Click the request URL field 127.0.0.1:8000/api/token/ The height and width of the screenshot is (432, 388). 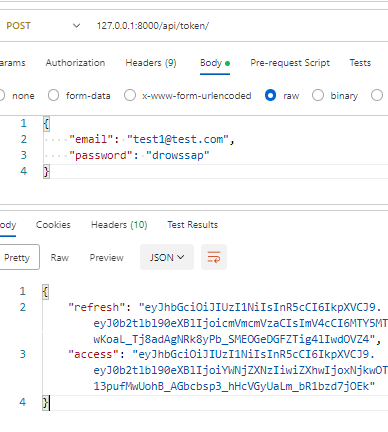(153, 26)
